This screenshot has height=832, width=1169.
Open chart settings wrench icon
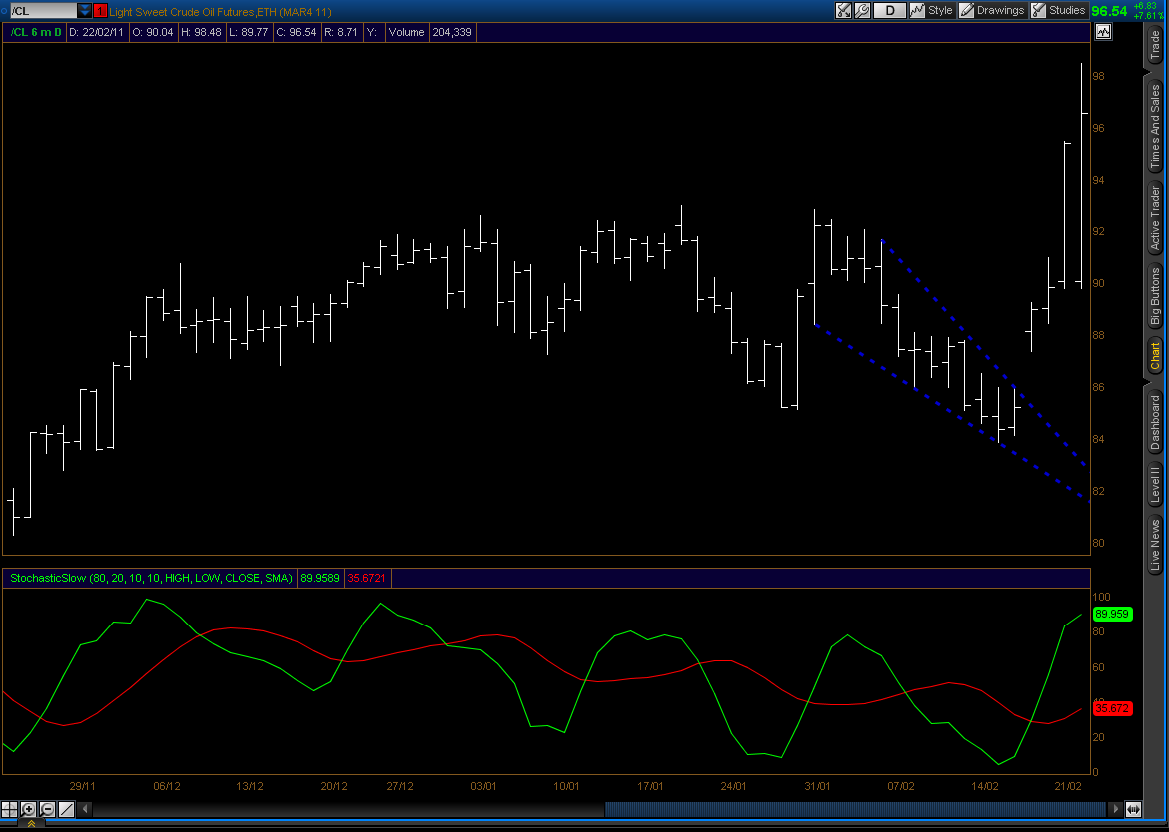point(862,10)
